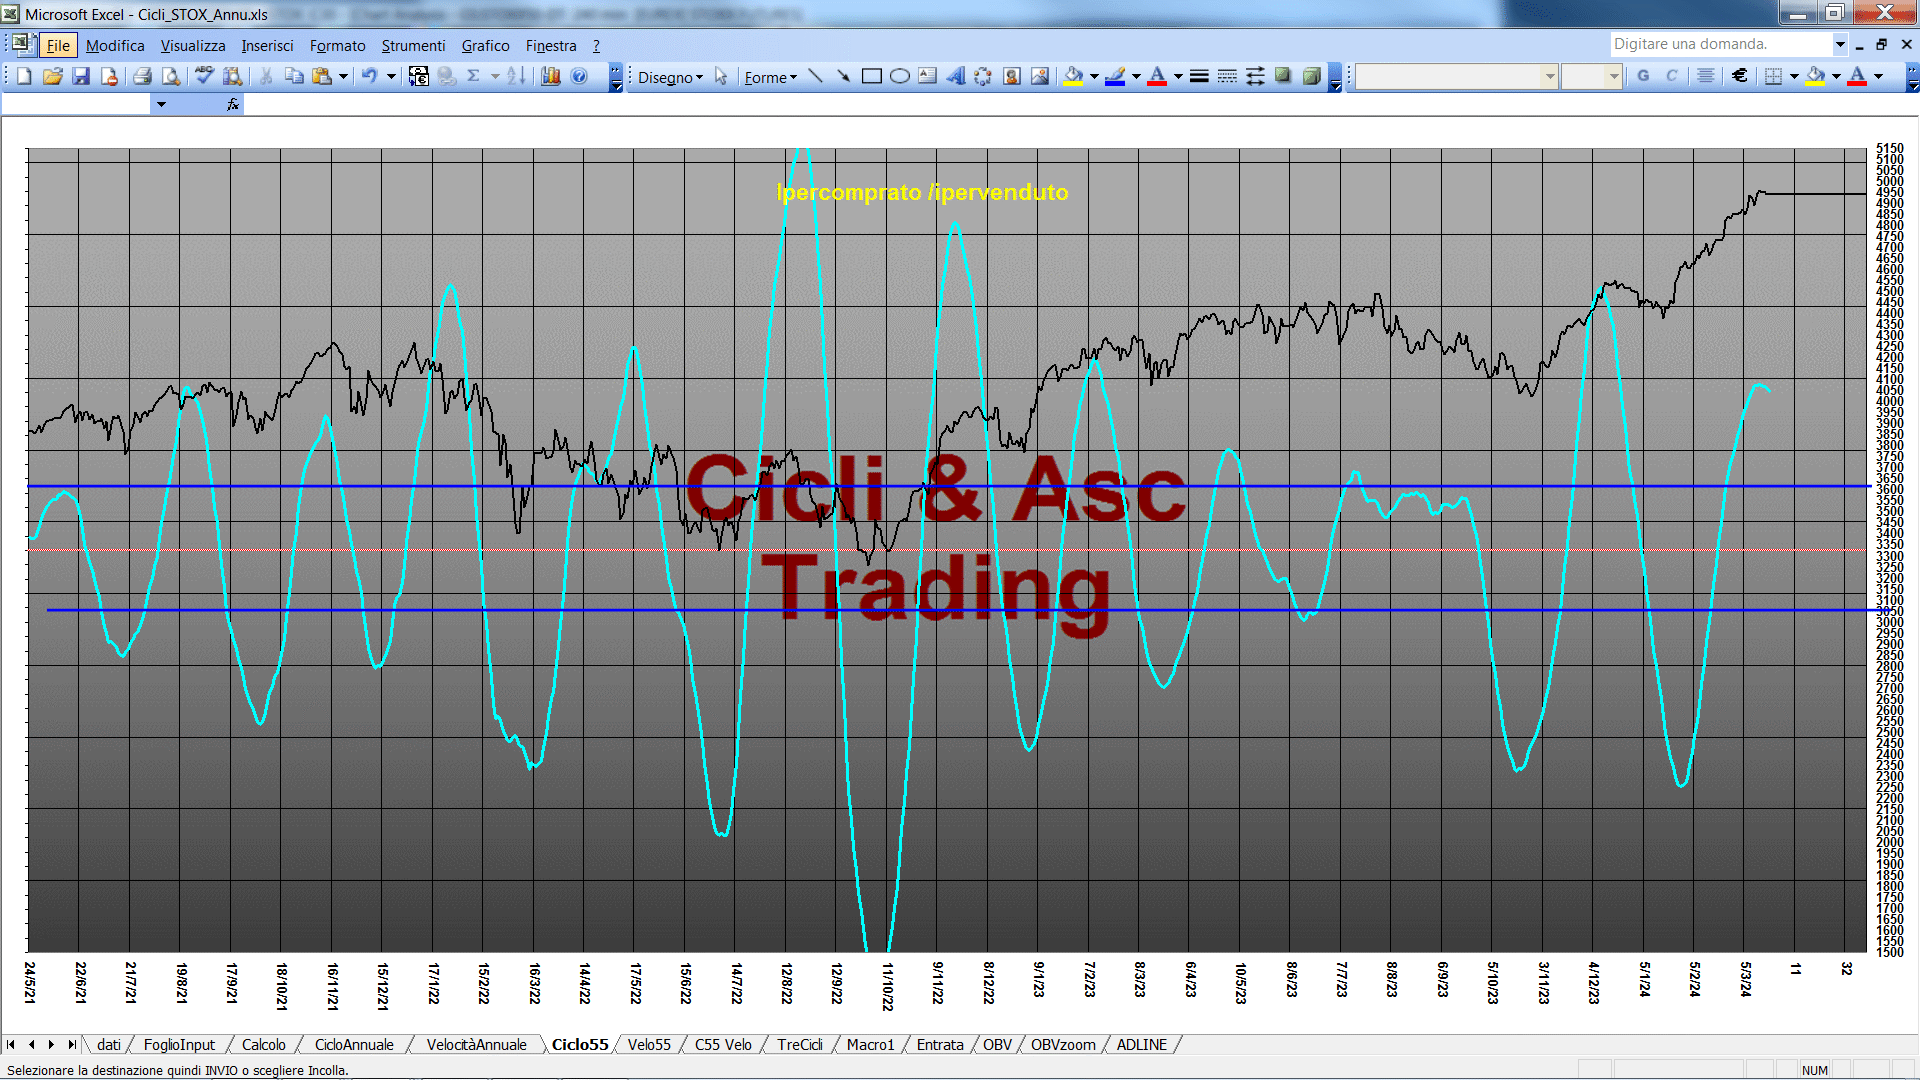Screen dimensions: 1920x1080
Task: Open the font size combo box
Action: pos(1590,77)
